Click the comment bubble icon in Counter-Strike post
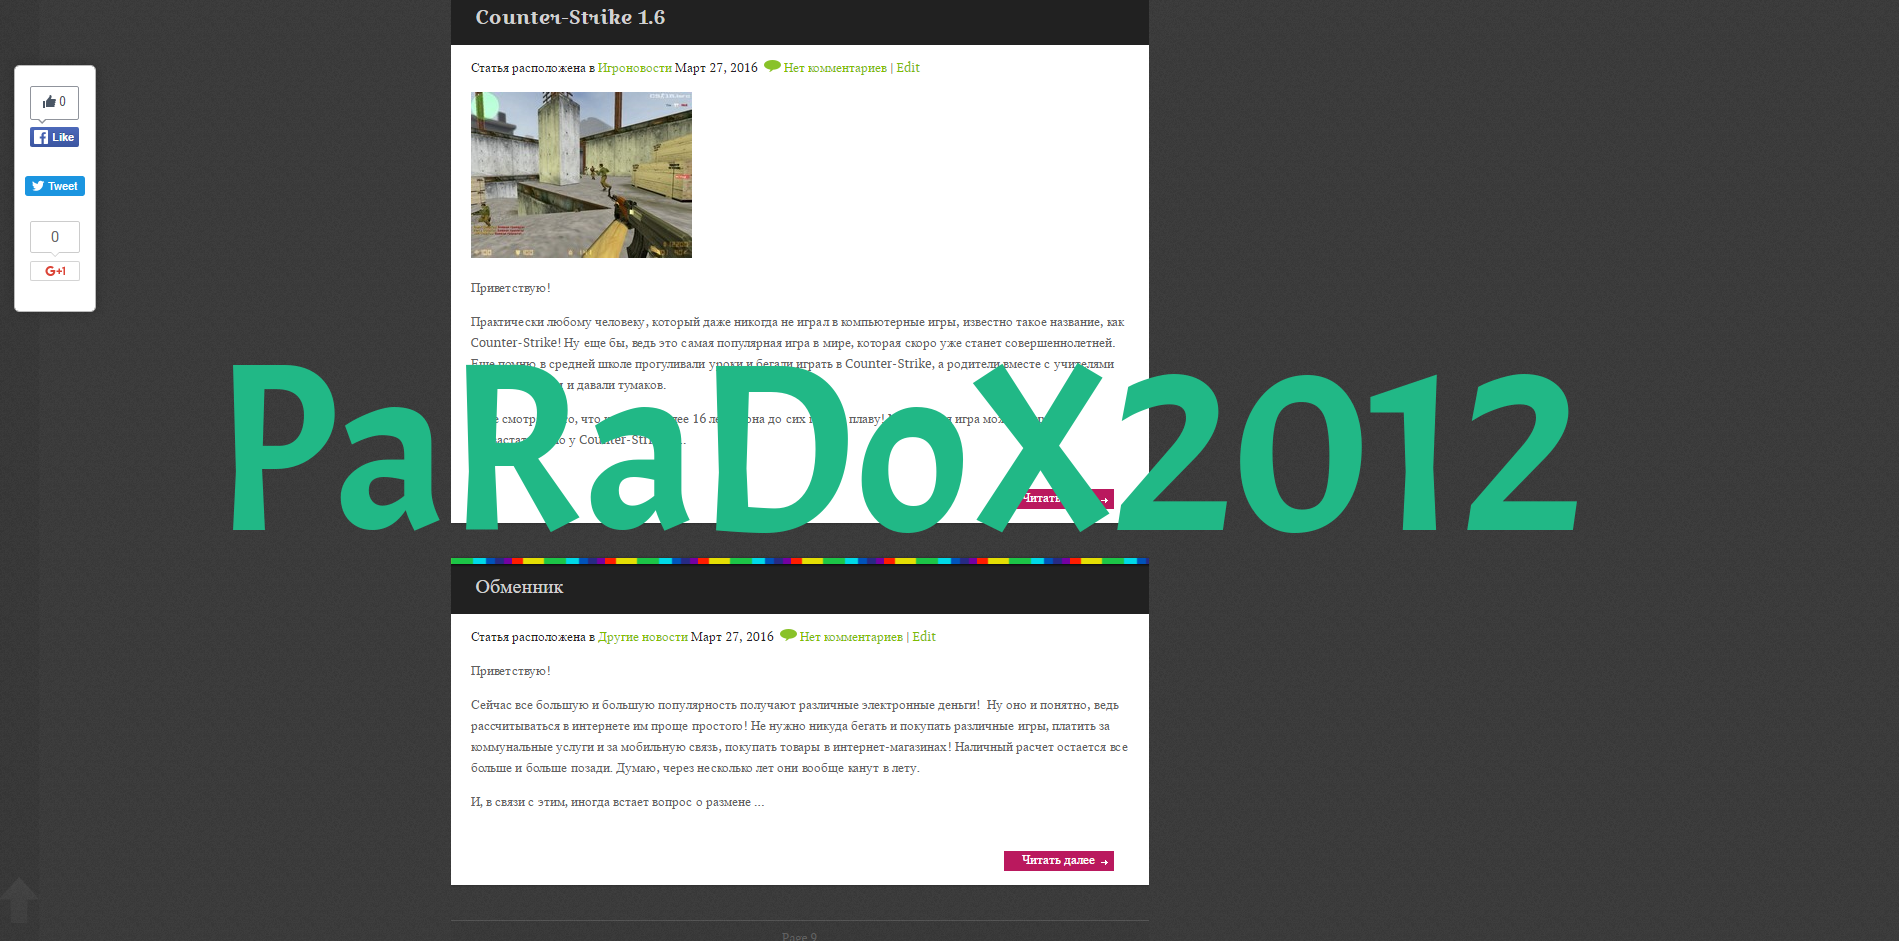 (x=772, y=66)
